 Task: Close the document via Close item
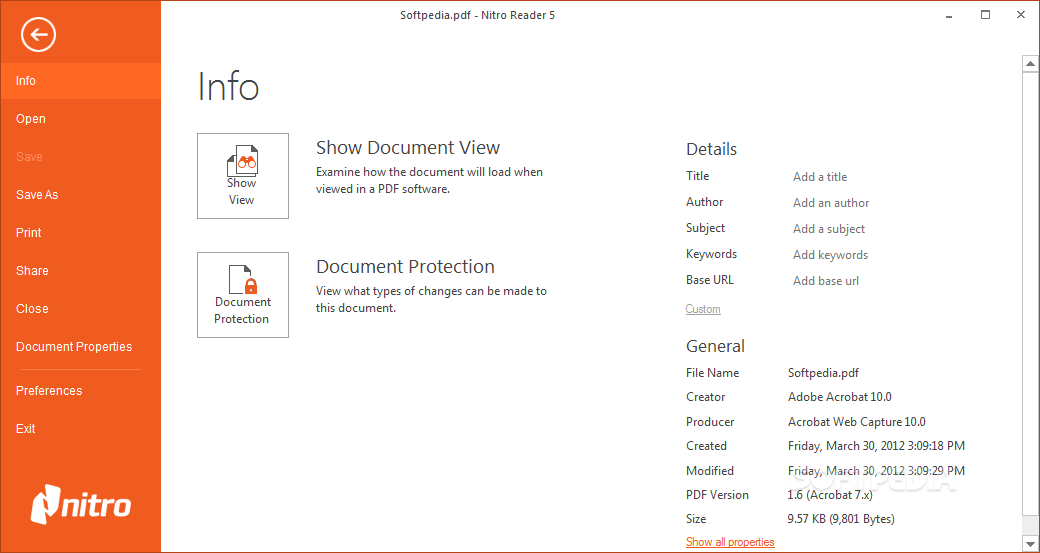pyautogui.click(x=80, y=308)
